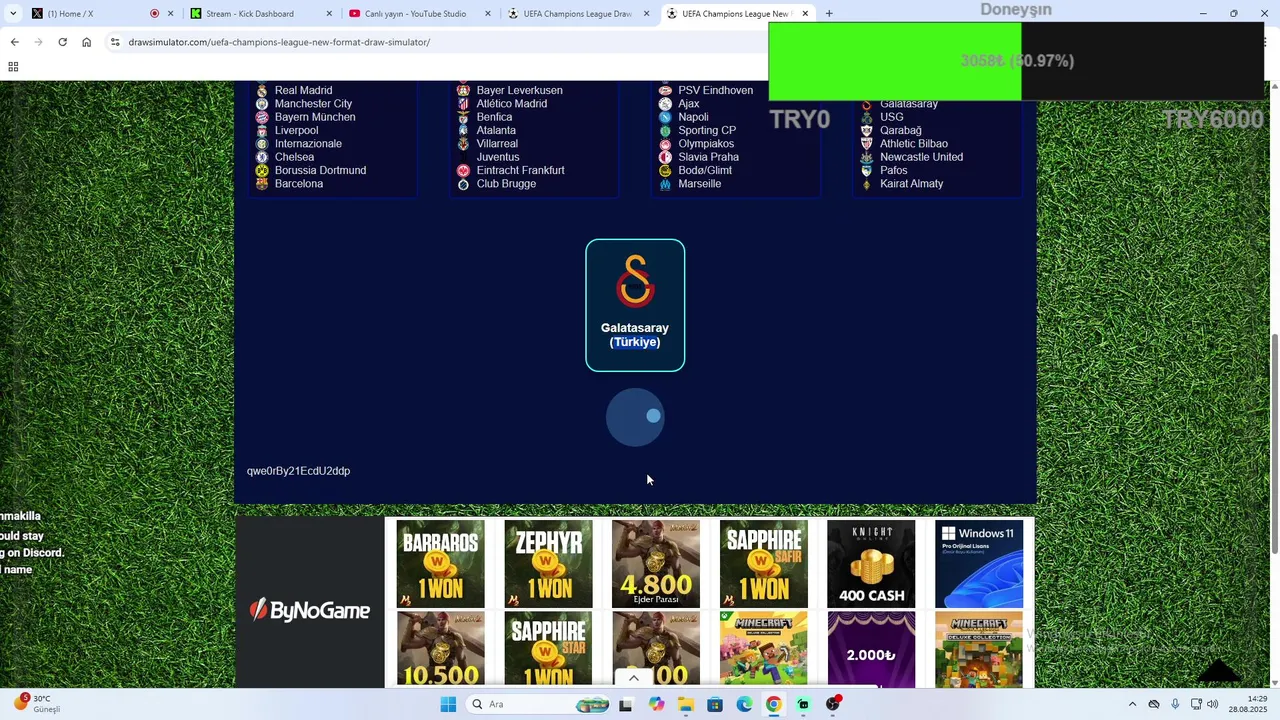1280x720 pixels.
Task: Open the Windows Start menu
Action: (448, 704)
